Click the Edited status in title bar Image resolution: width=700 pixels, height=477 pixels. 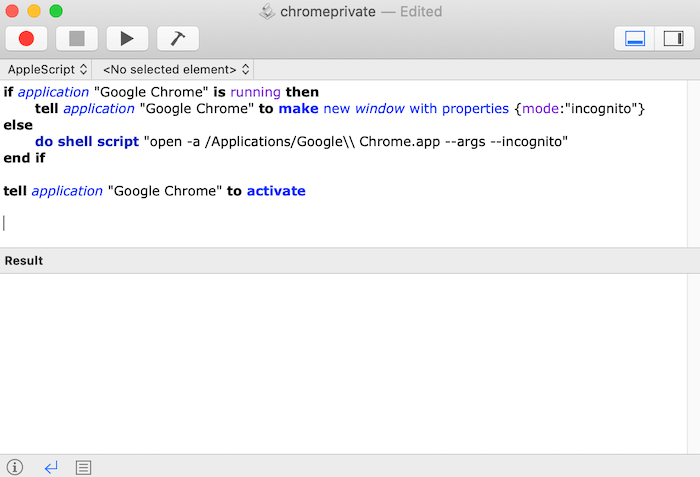coord(421,12)
